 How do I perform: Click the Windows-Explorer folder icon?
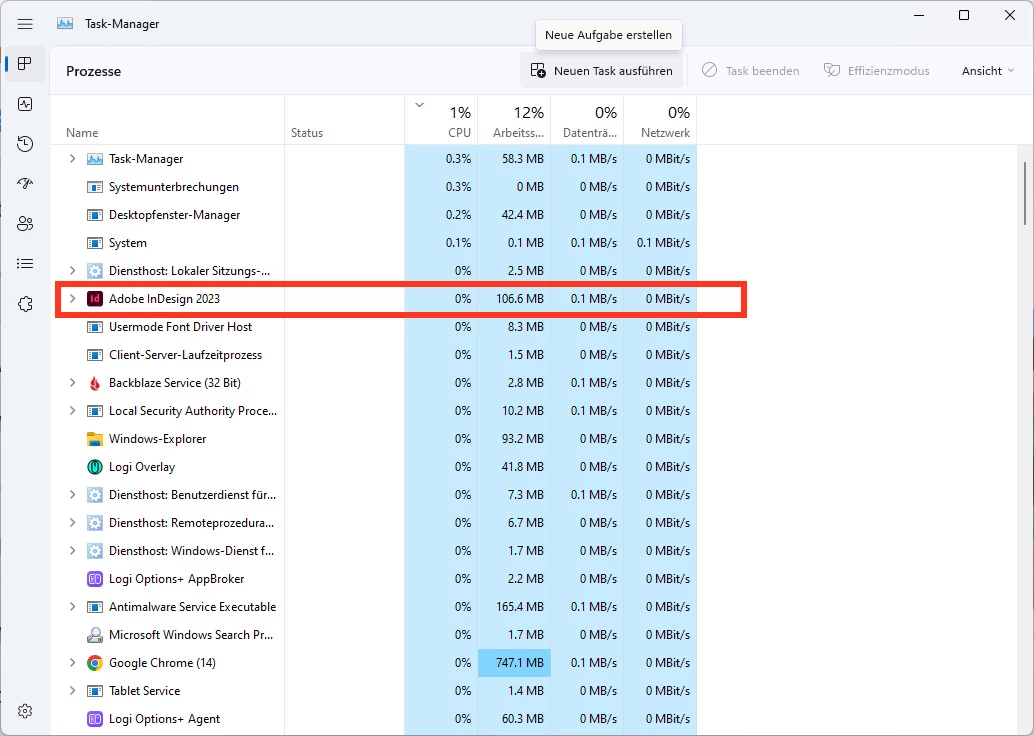[95, 439]
